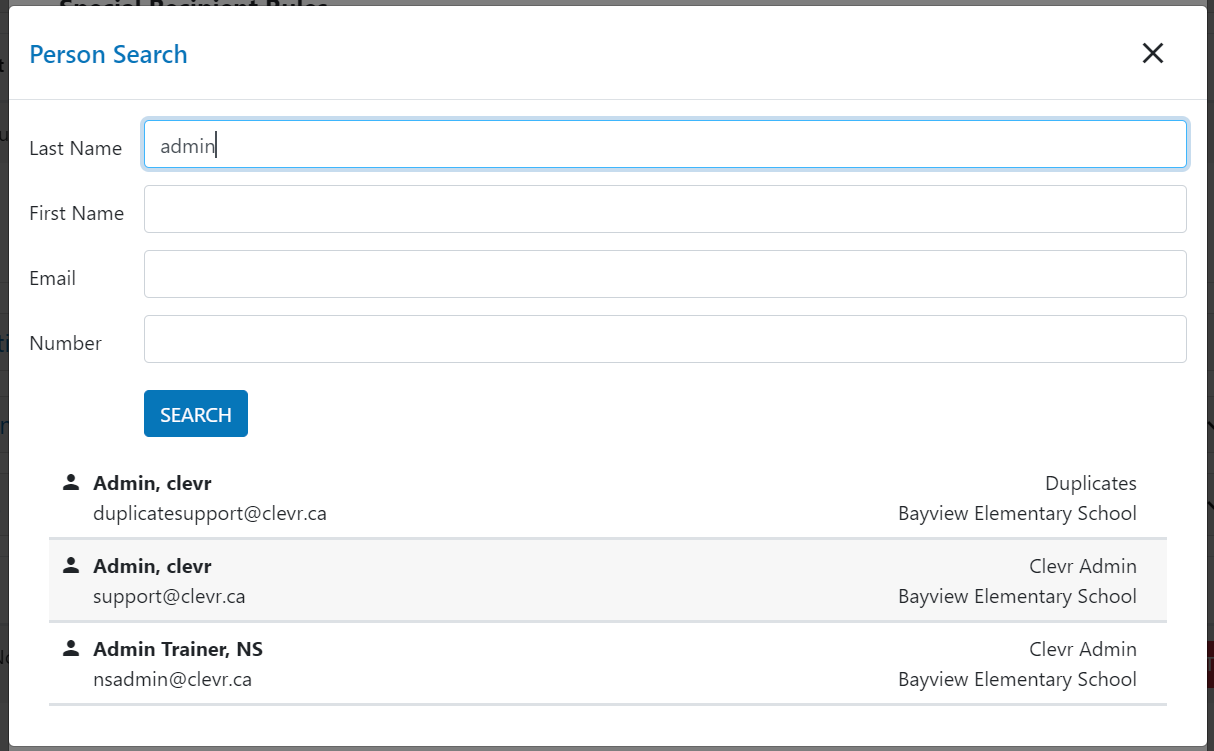Image resolution: width=1214 pixels, height=751 pixels.
Task: Click the Last Name label
Action: click(x=76, y=148)
